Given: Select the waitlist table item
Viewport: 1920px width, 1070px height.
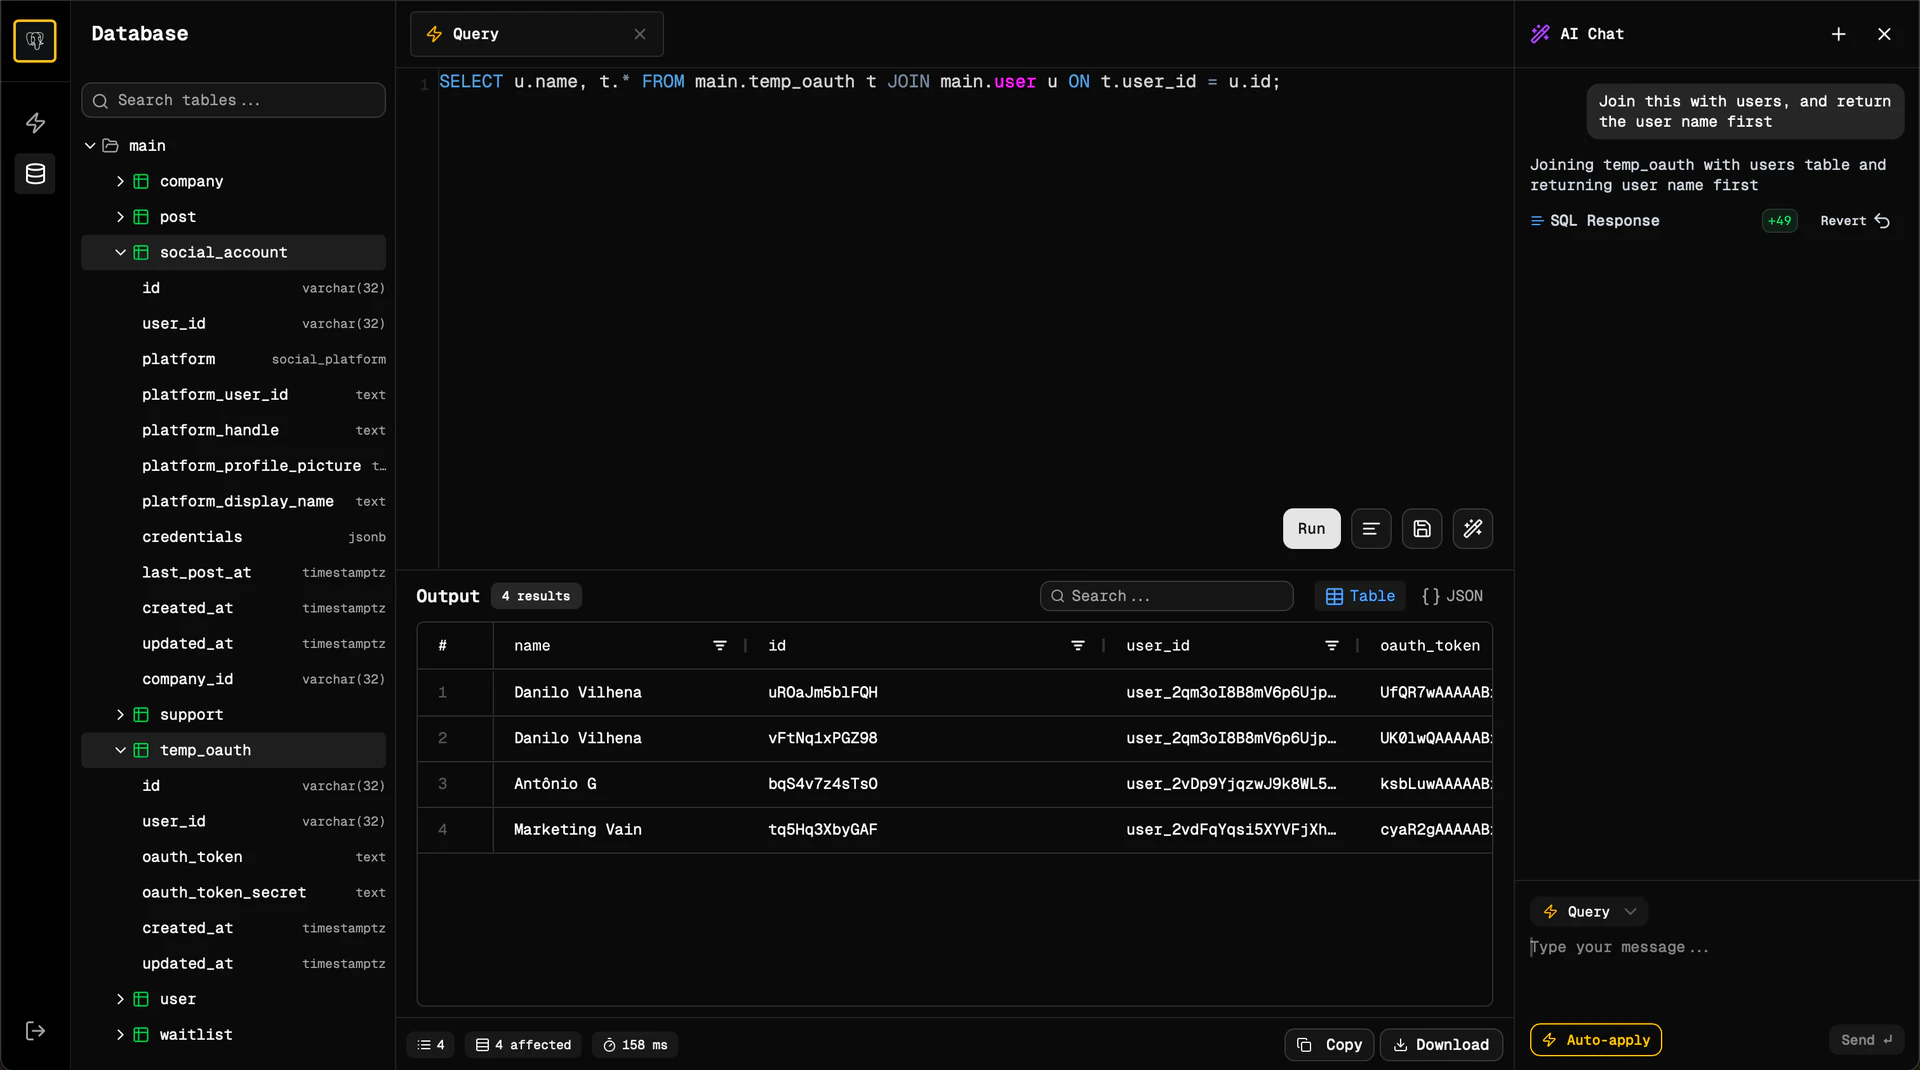Looking at the screenshot, I should (196, 1035).
